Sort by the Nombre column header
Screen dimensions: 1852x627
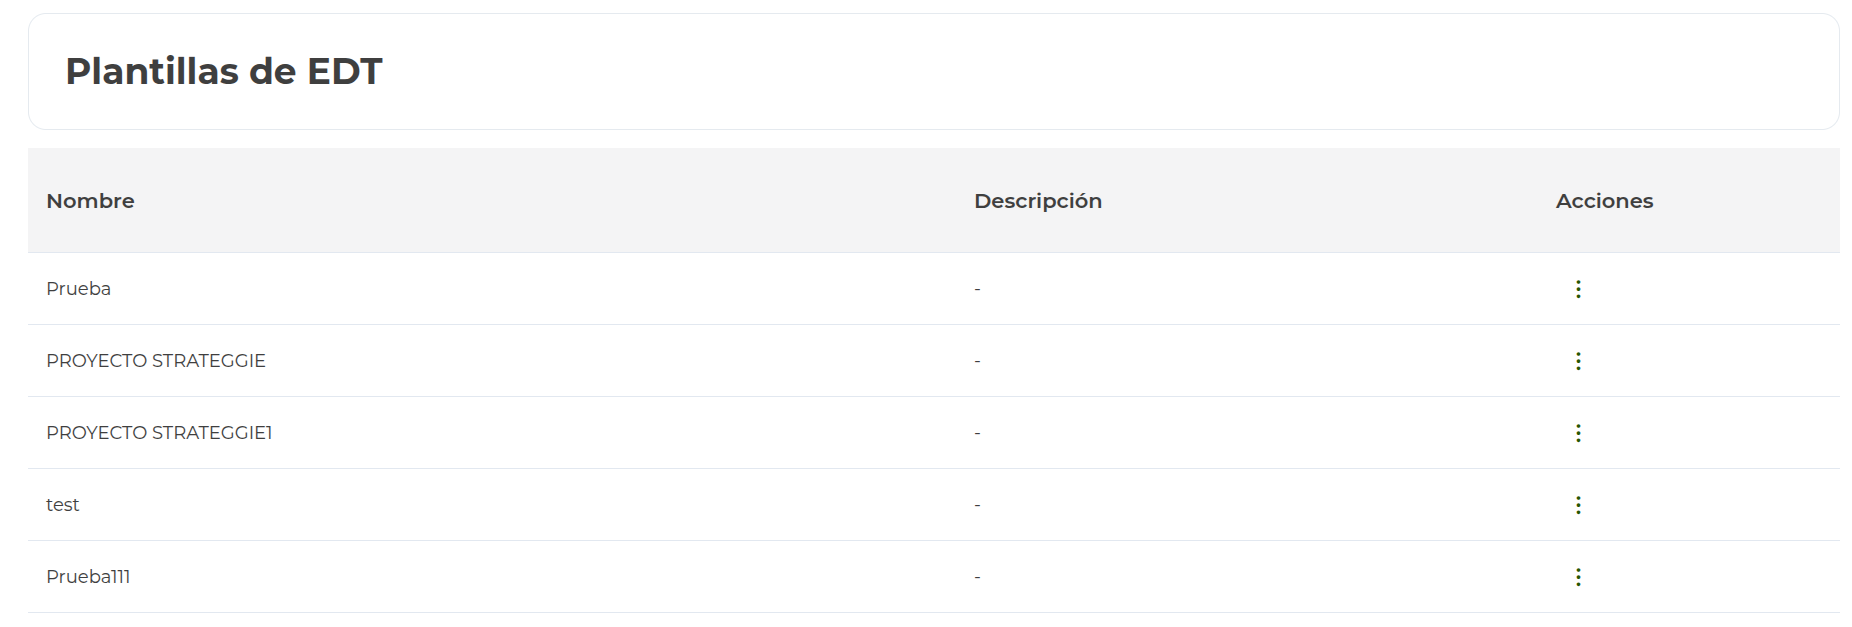[90, 201]
